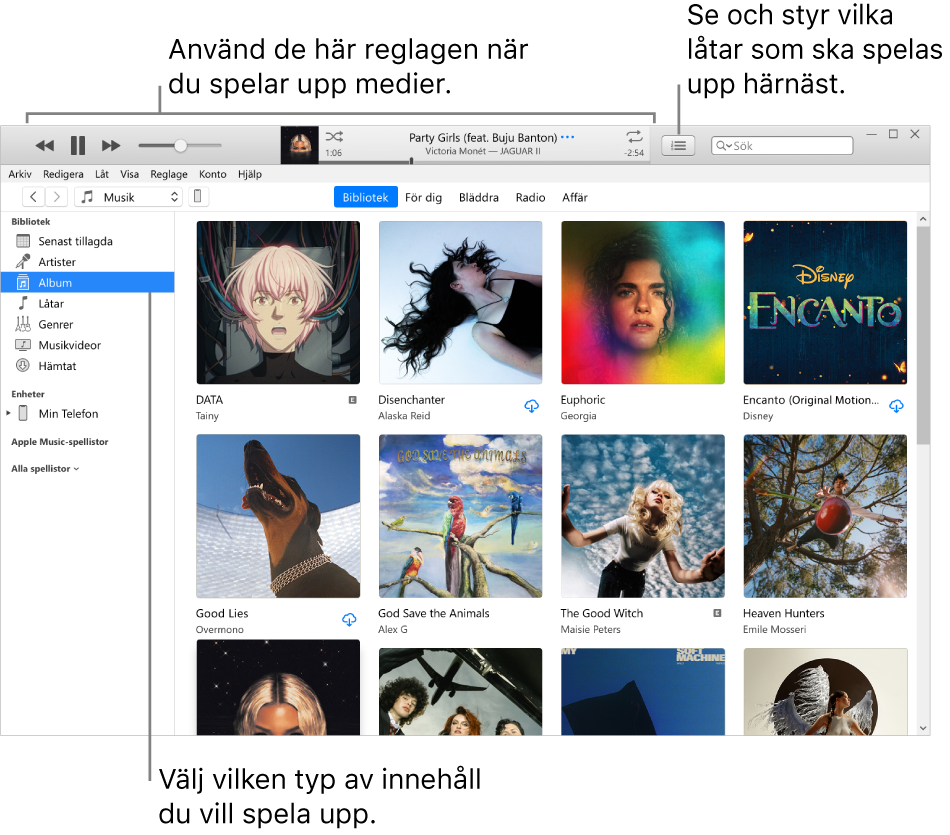Open the Heaven Hunters album cover
This screenshot has height=835, width=950.
(x=825, y=516)
